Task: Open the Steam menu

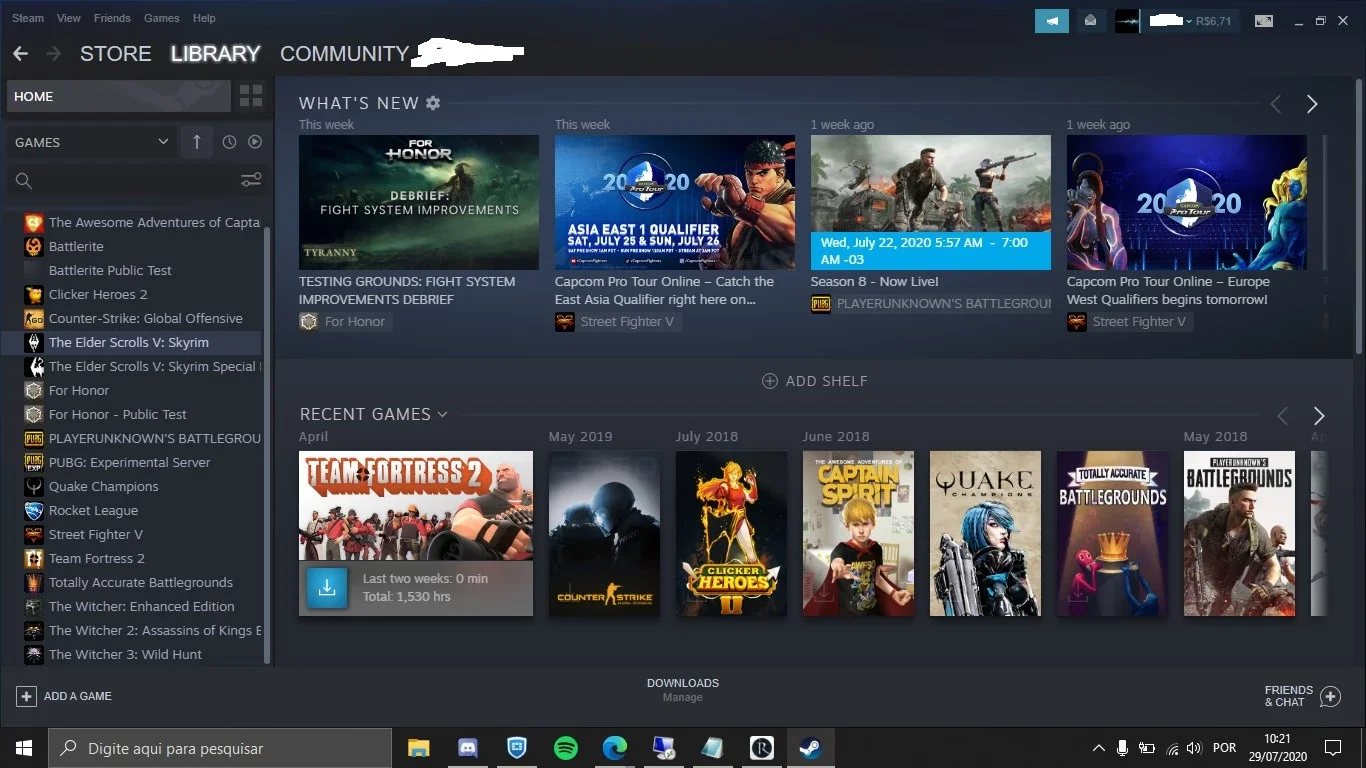Action: tap(28, 18)
